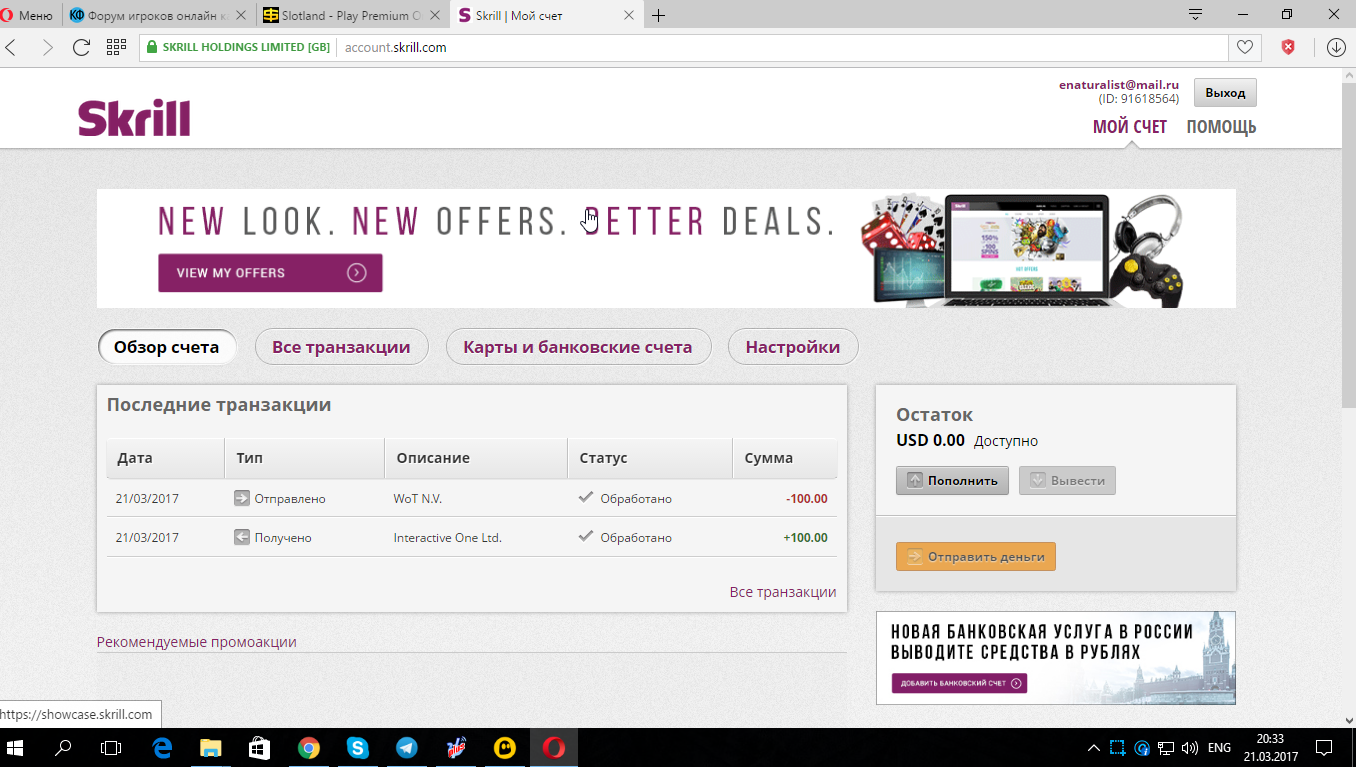Open Windows search from the taskbar
This screenshot has height=767, width=1356.
coord(63,748)
